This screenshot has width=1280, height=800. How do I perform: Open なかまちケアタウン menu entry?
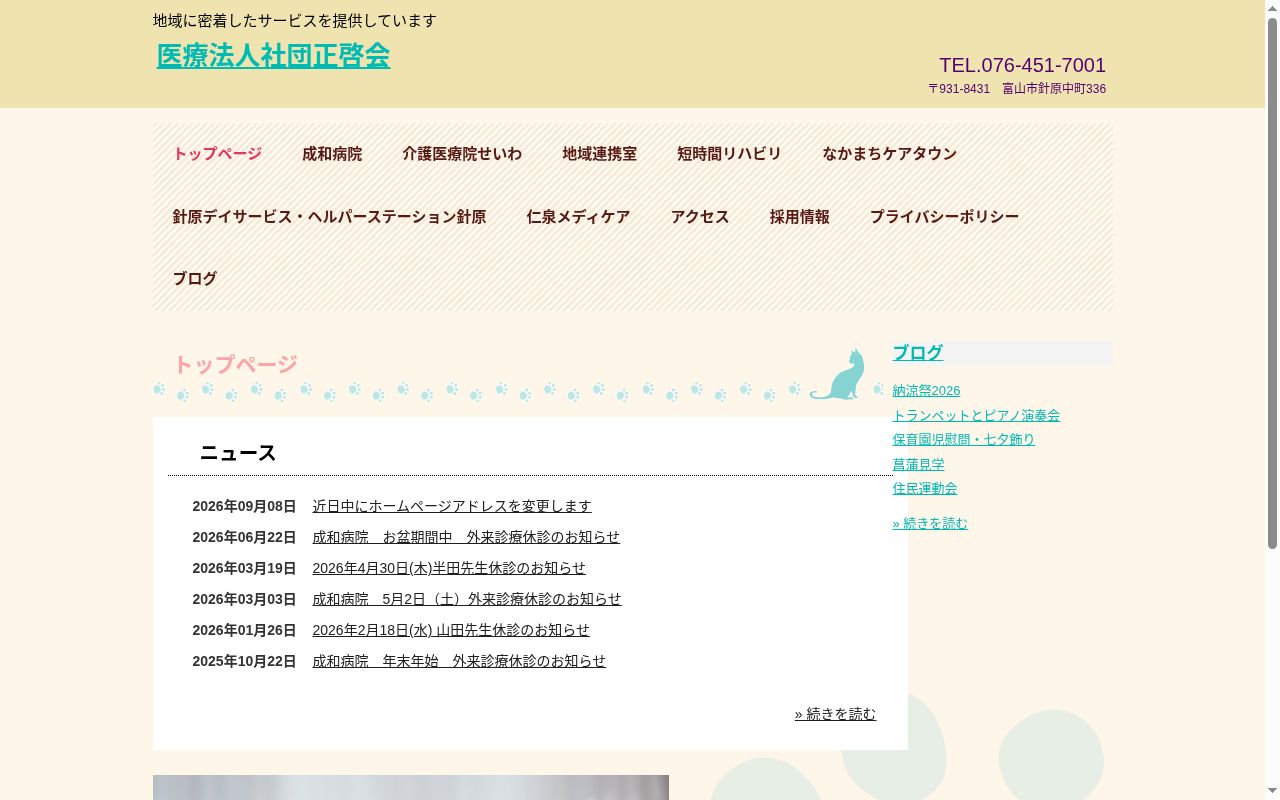pos(889,154)
